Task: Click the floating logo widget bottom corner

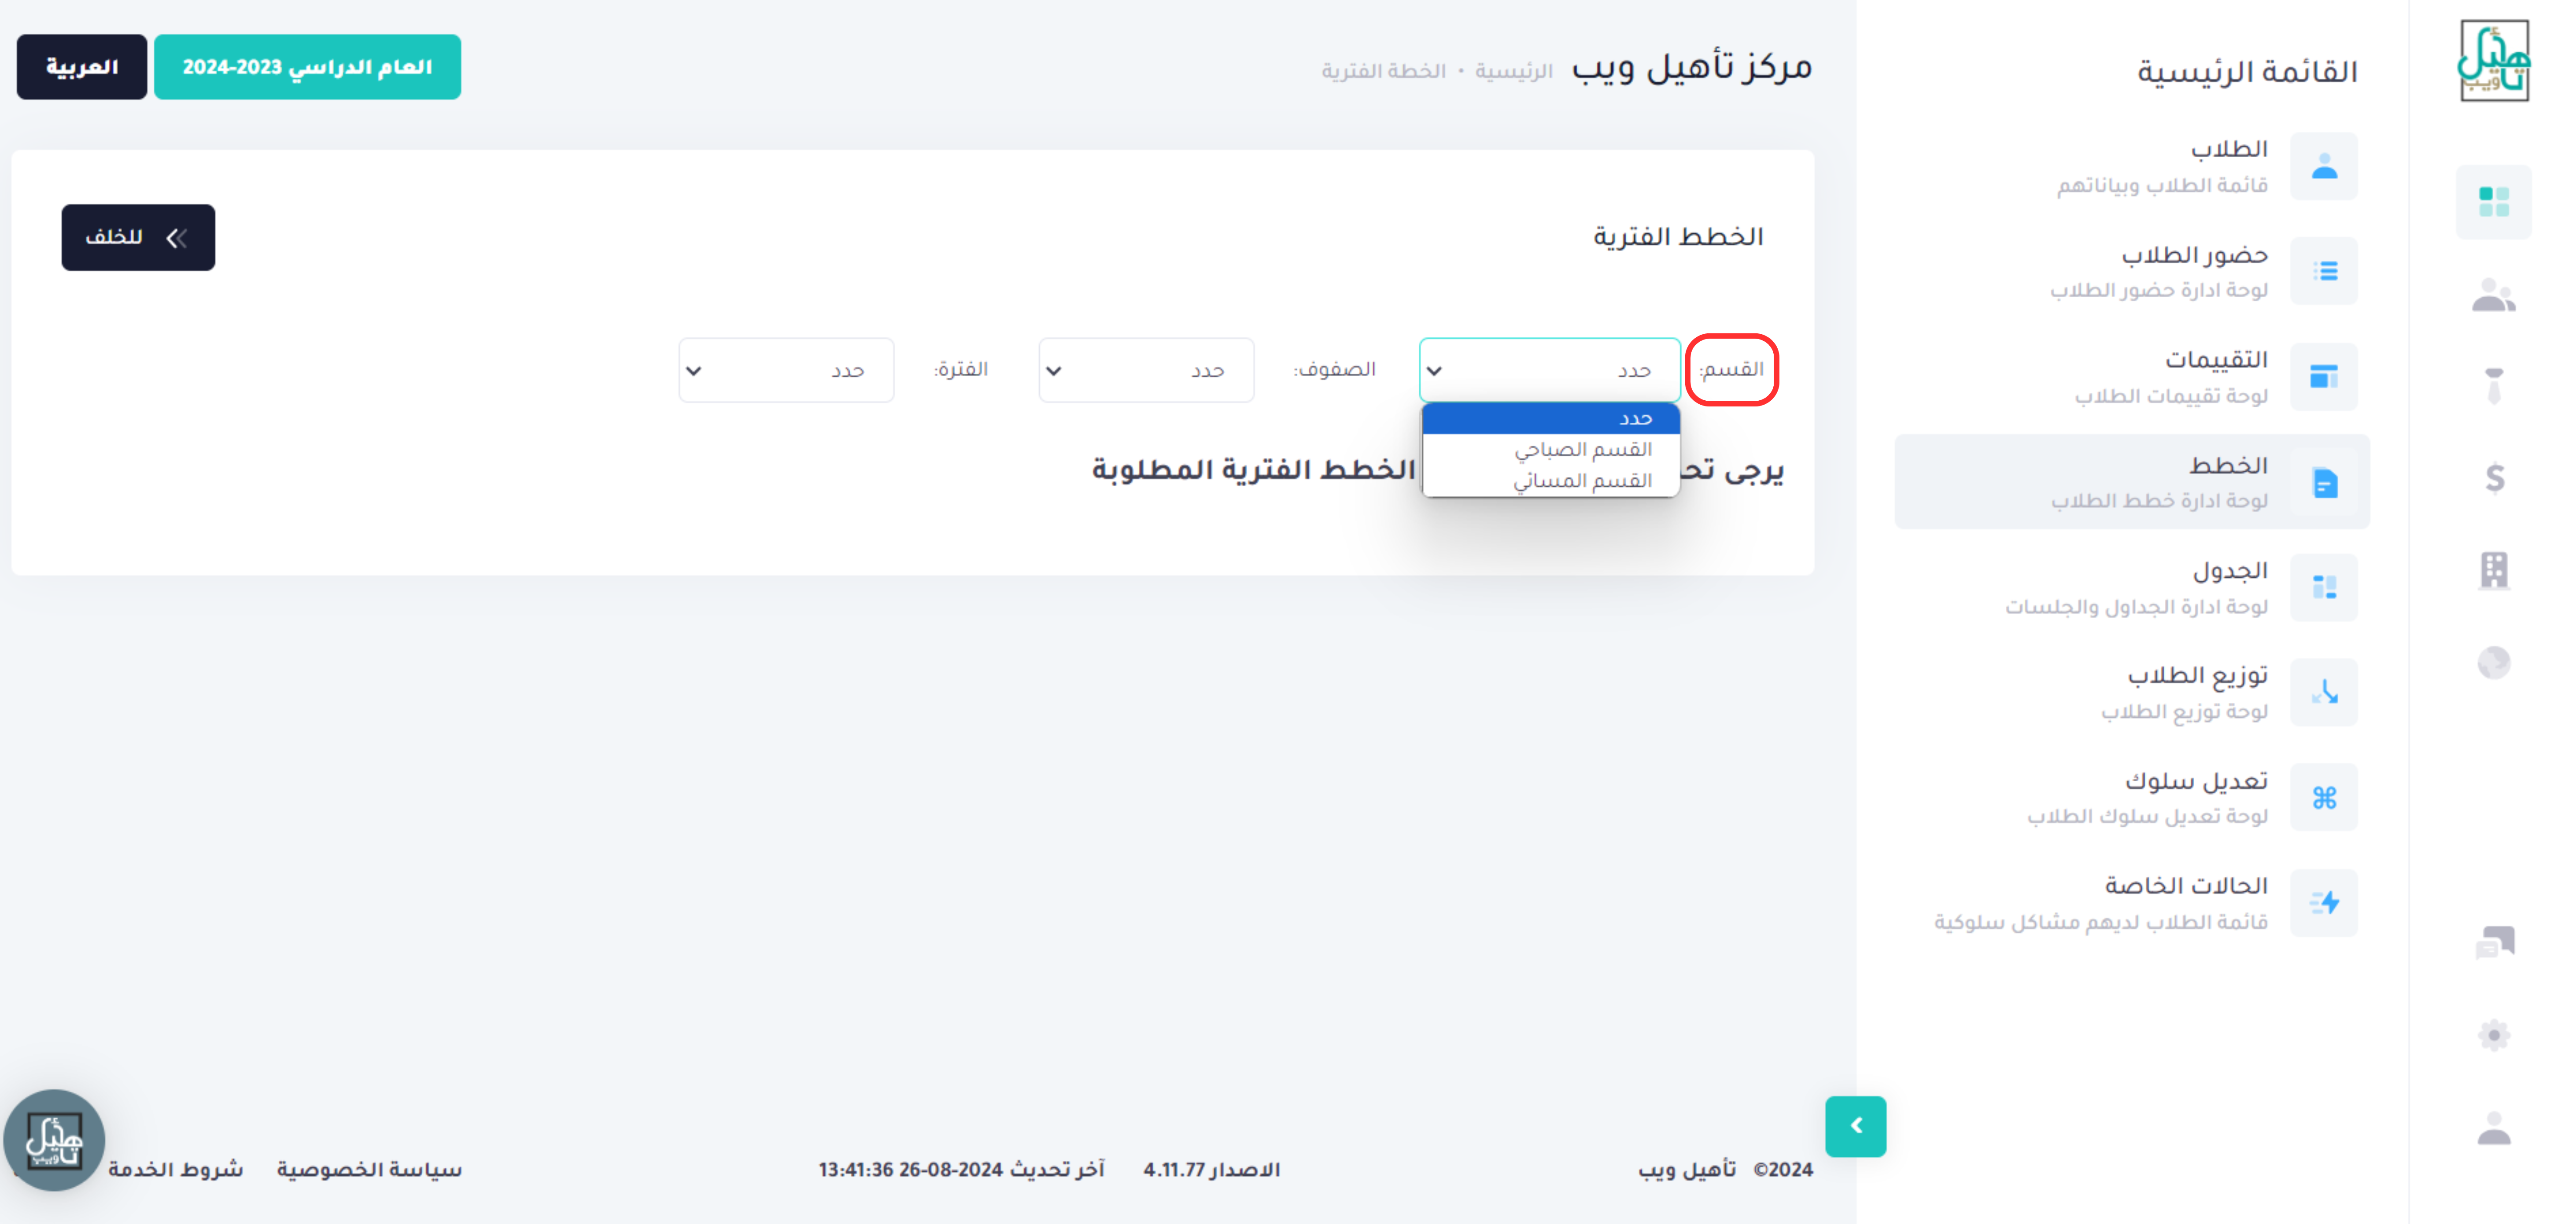Action: (54, 1140)
